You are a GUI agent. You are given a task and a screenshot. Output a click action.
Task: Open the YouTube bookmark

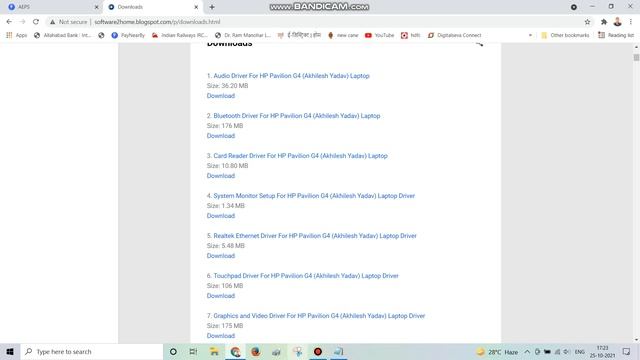pyautogui.click(x=380, y=36)
